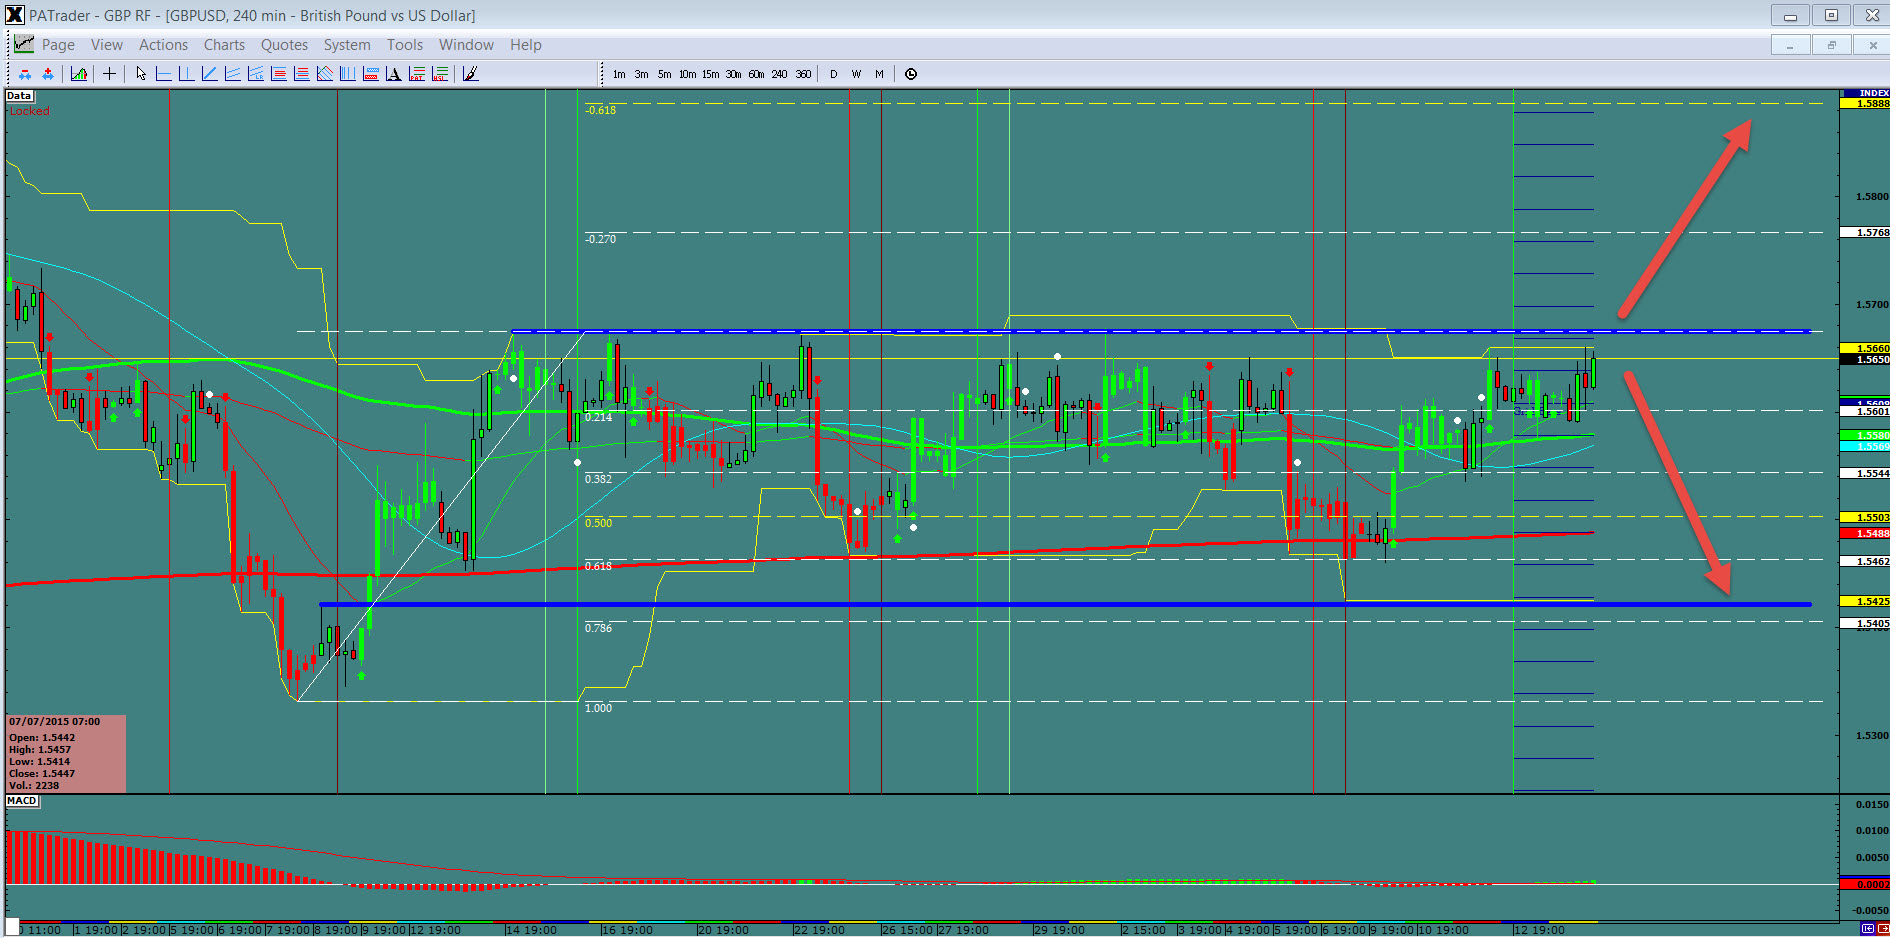1890x938 pixels.
Task: Switch chart to 360 minute timeframe
Action: click(x=803, y=74)
